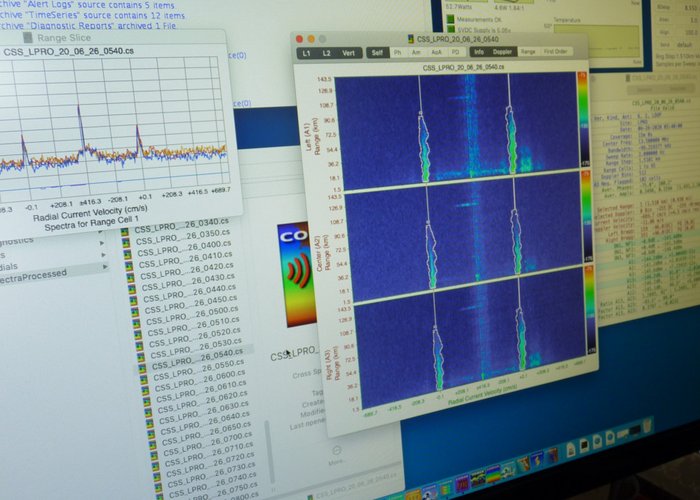The height and width of the screenshot is (500, 700).
Task: Select file CSS_LPRO_...26_0430.cs
Action: pos(188,282)
